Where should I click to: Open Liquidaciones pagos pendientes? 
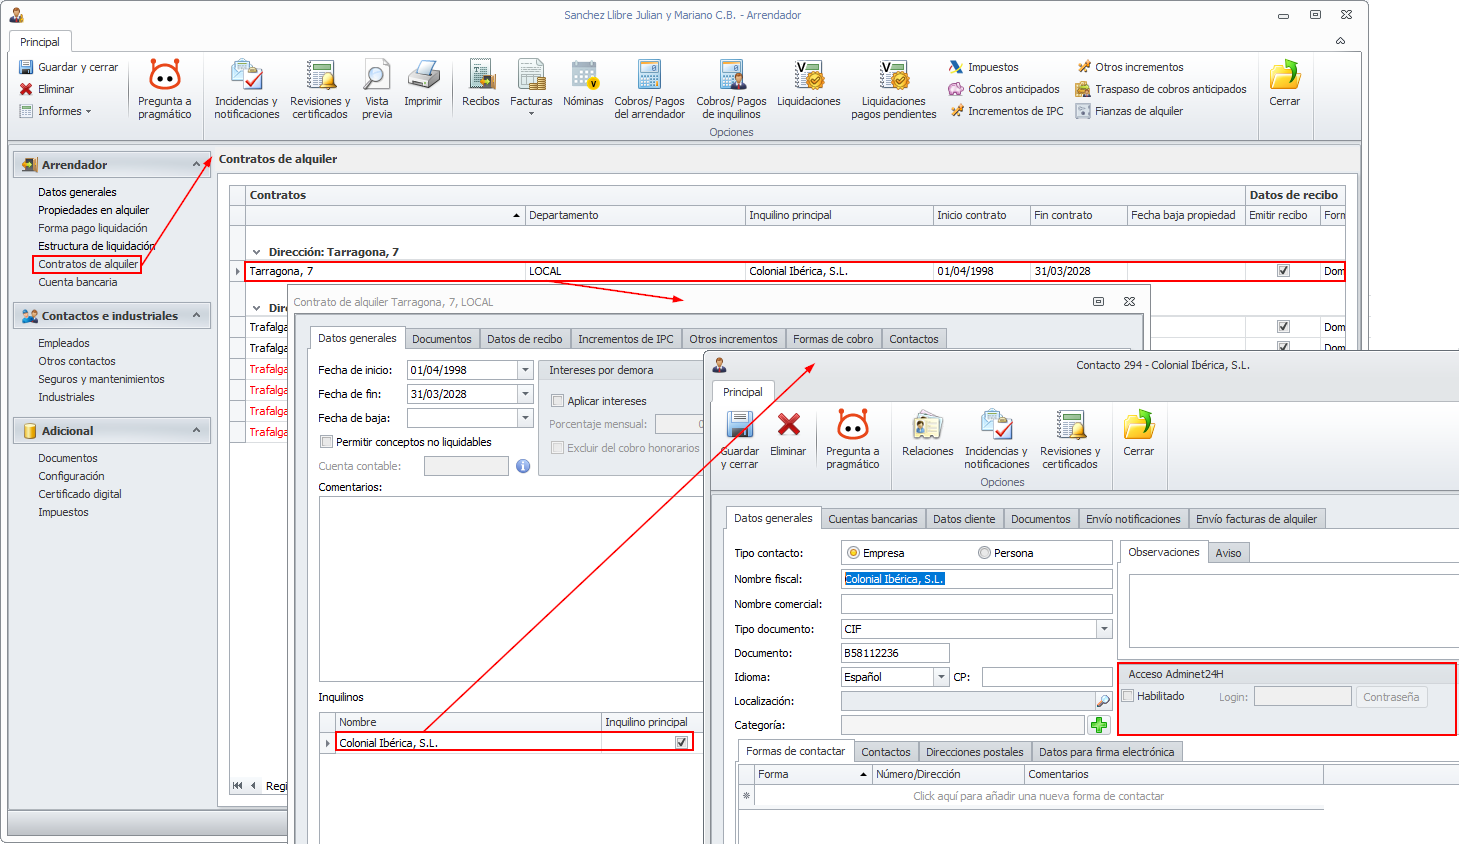coord(894,89)
